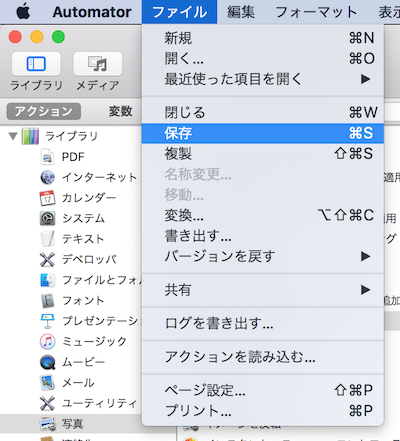Select the ムービー QuickTime icon
Image resolution: width=400 pixels, height=441 pixels.
[47, 362]
